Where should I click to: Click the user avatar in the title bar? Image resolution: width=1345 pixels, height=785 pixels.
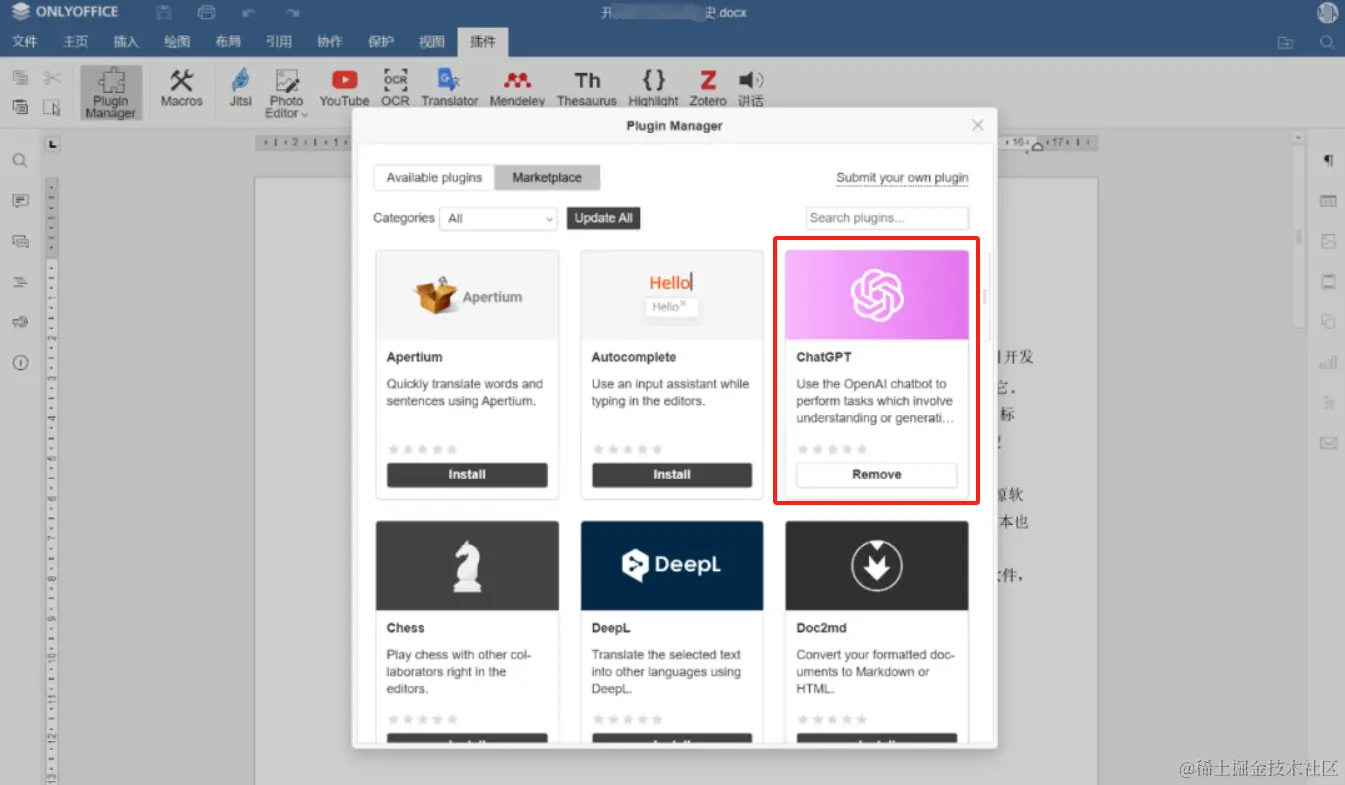[1328, 13]
